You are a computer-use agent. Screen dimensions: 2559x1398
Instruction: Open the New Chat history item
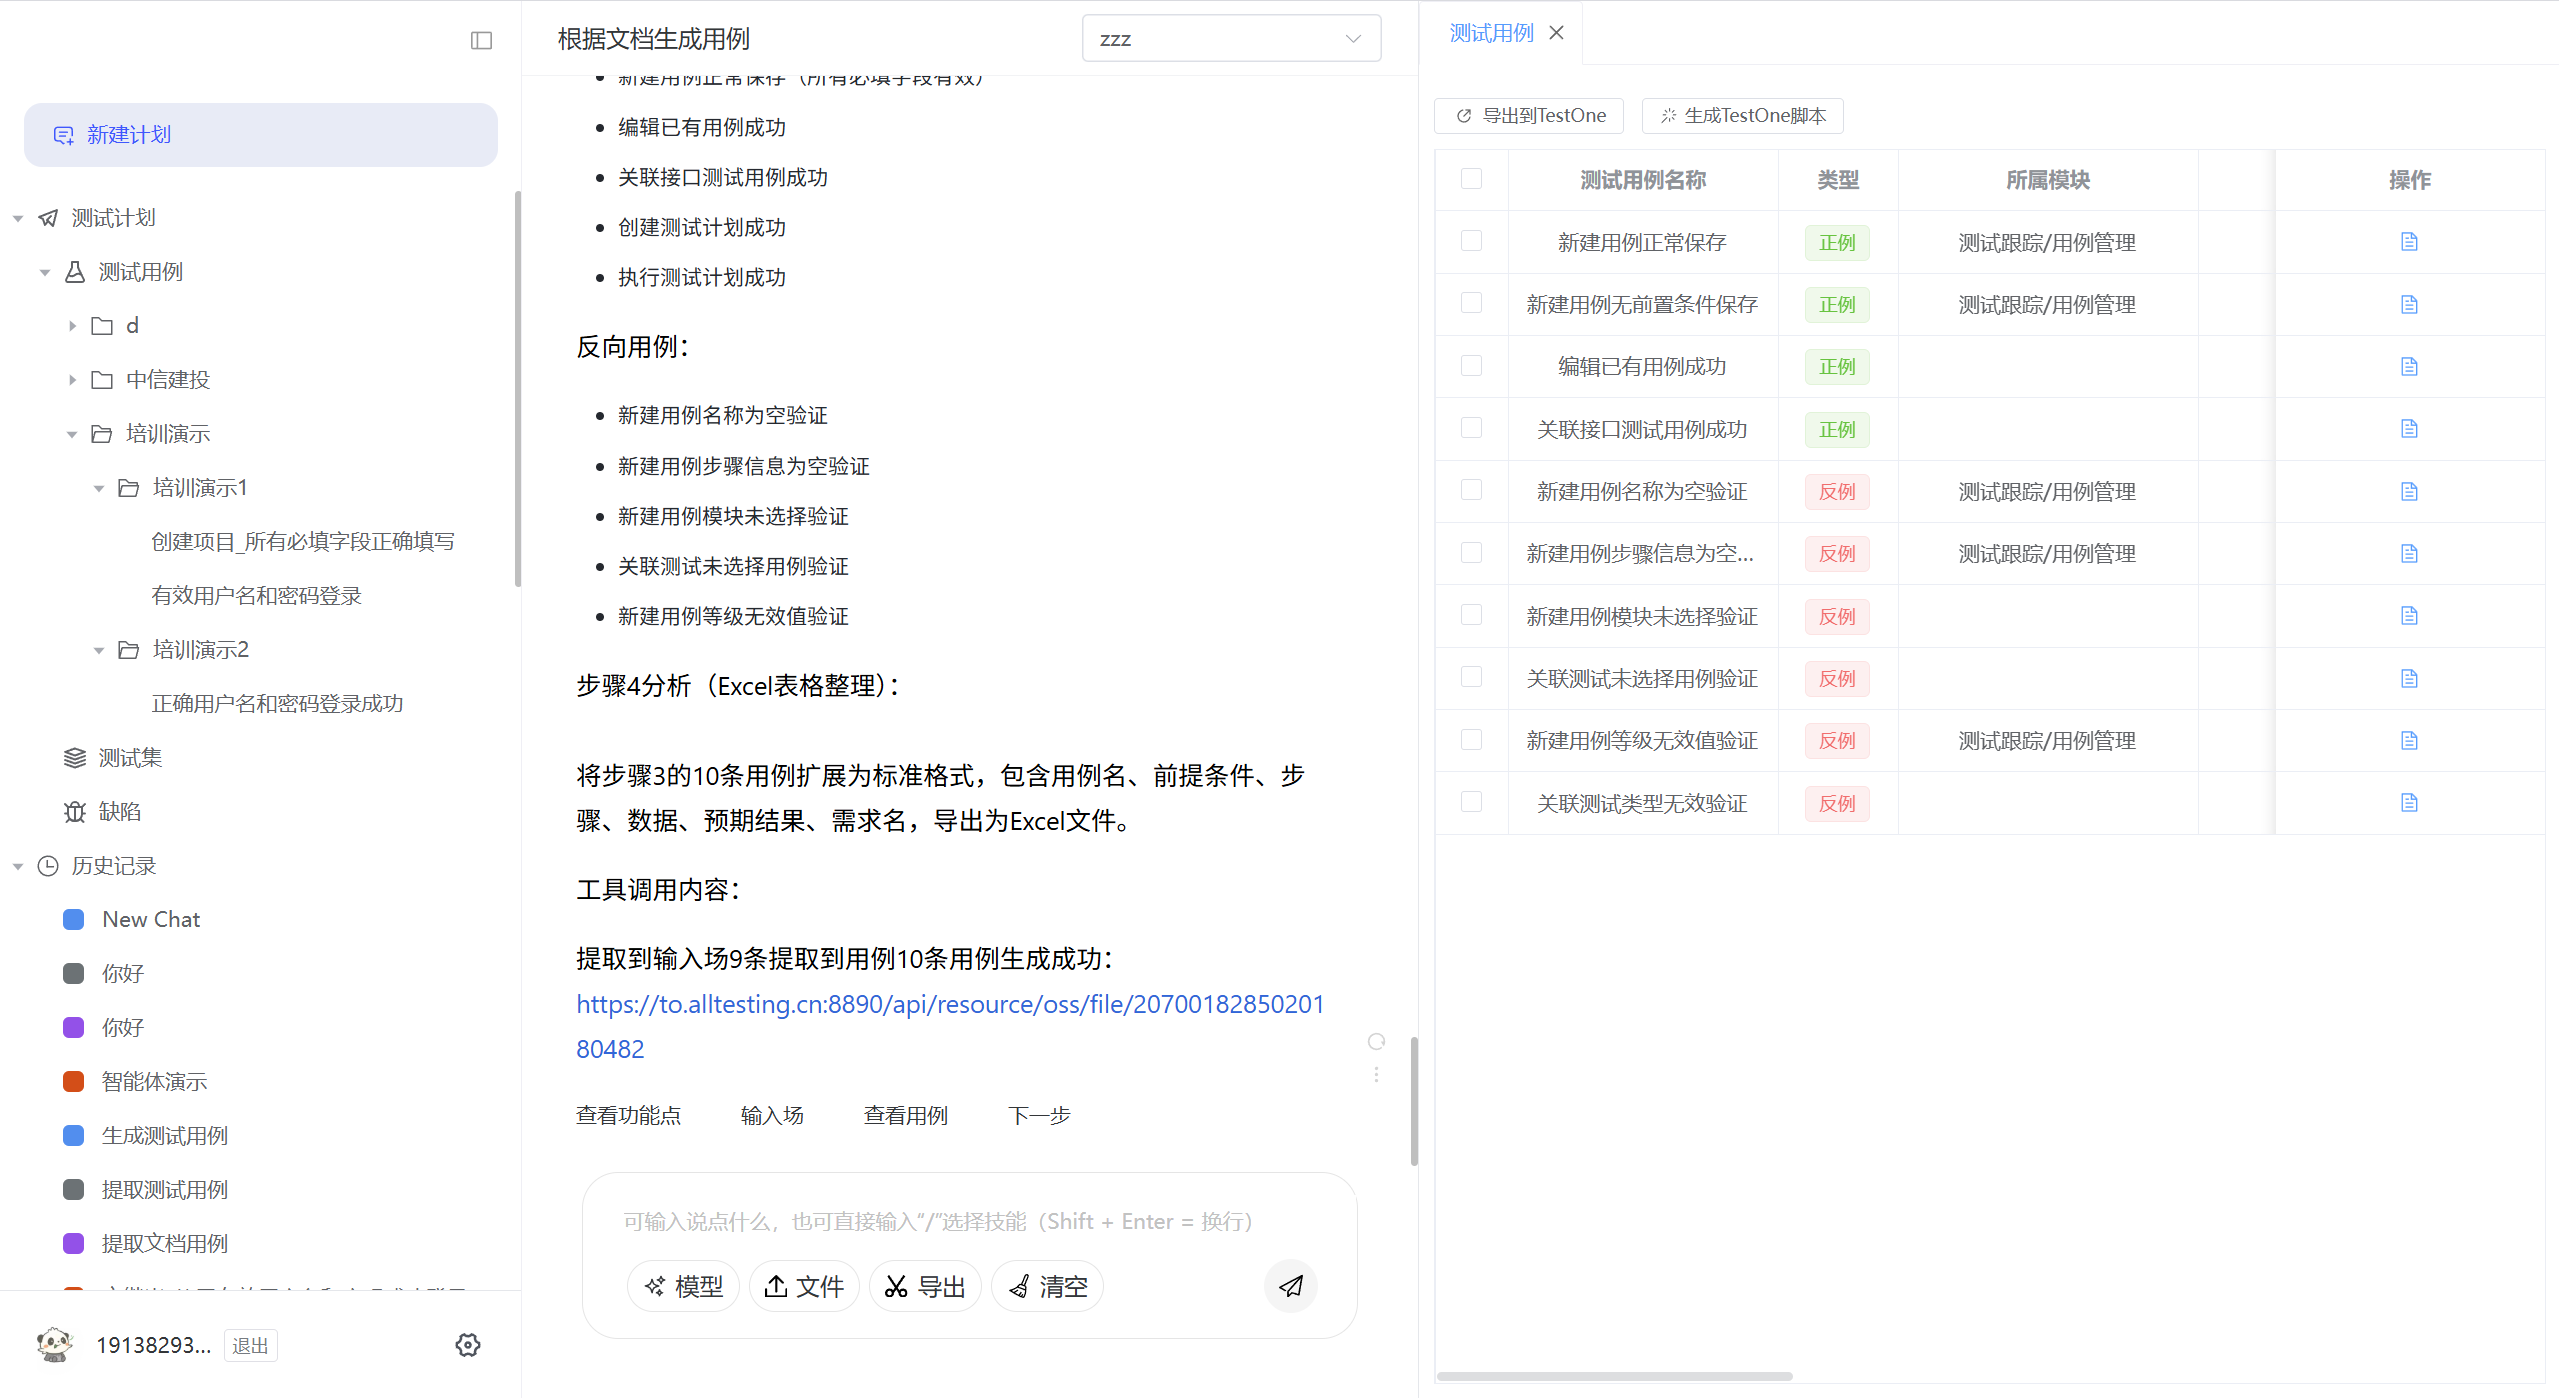pyautogui.click(x=151, y=919)
